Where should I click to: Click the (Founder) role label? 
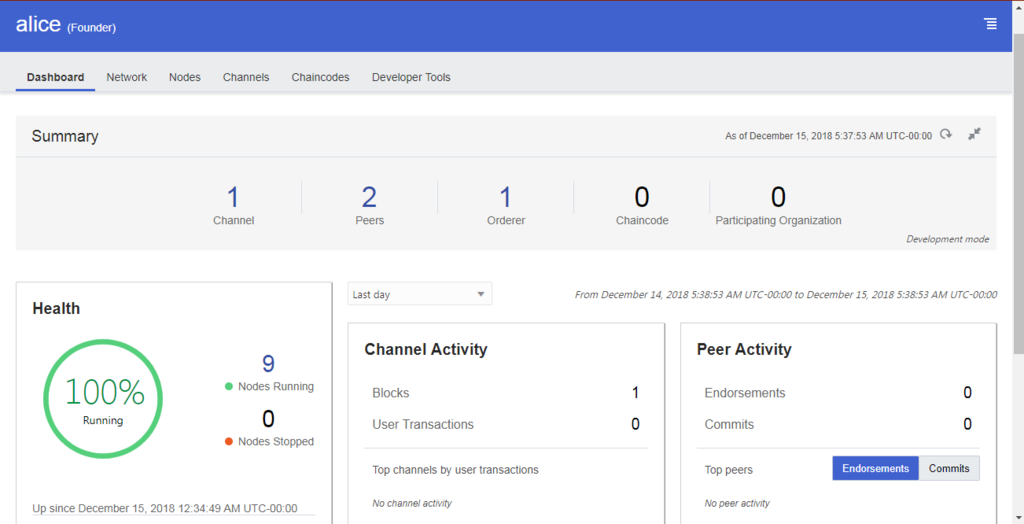click(x=91, y=28)
